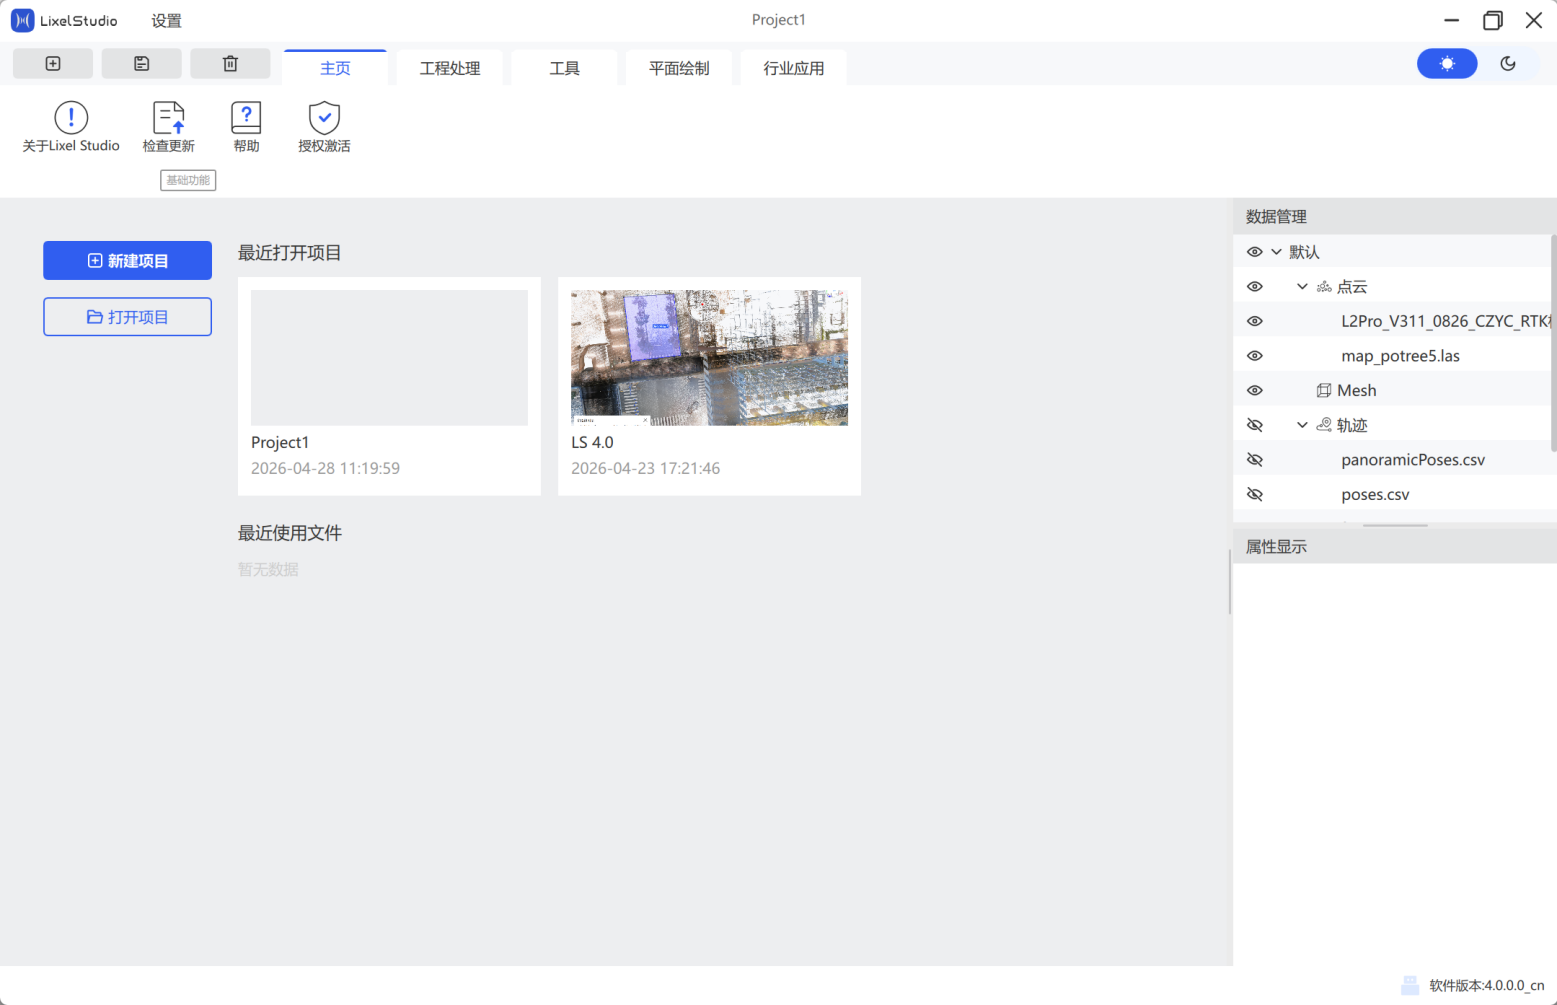The height and width of the screenshot is (1005, 1557).
Task: Open the Project1 recent project thumbnail
Action: click(389, 358)
